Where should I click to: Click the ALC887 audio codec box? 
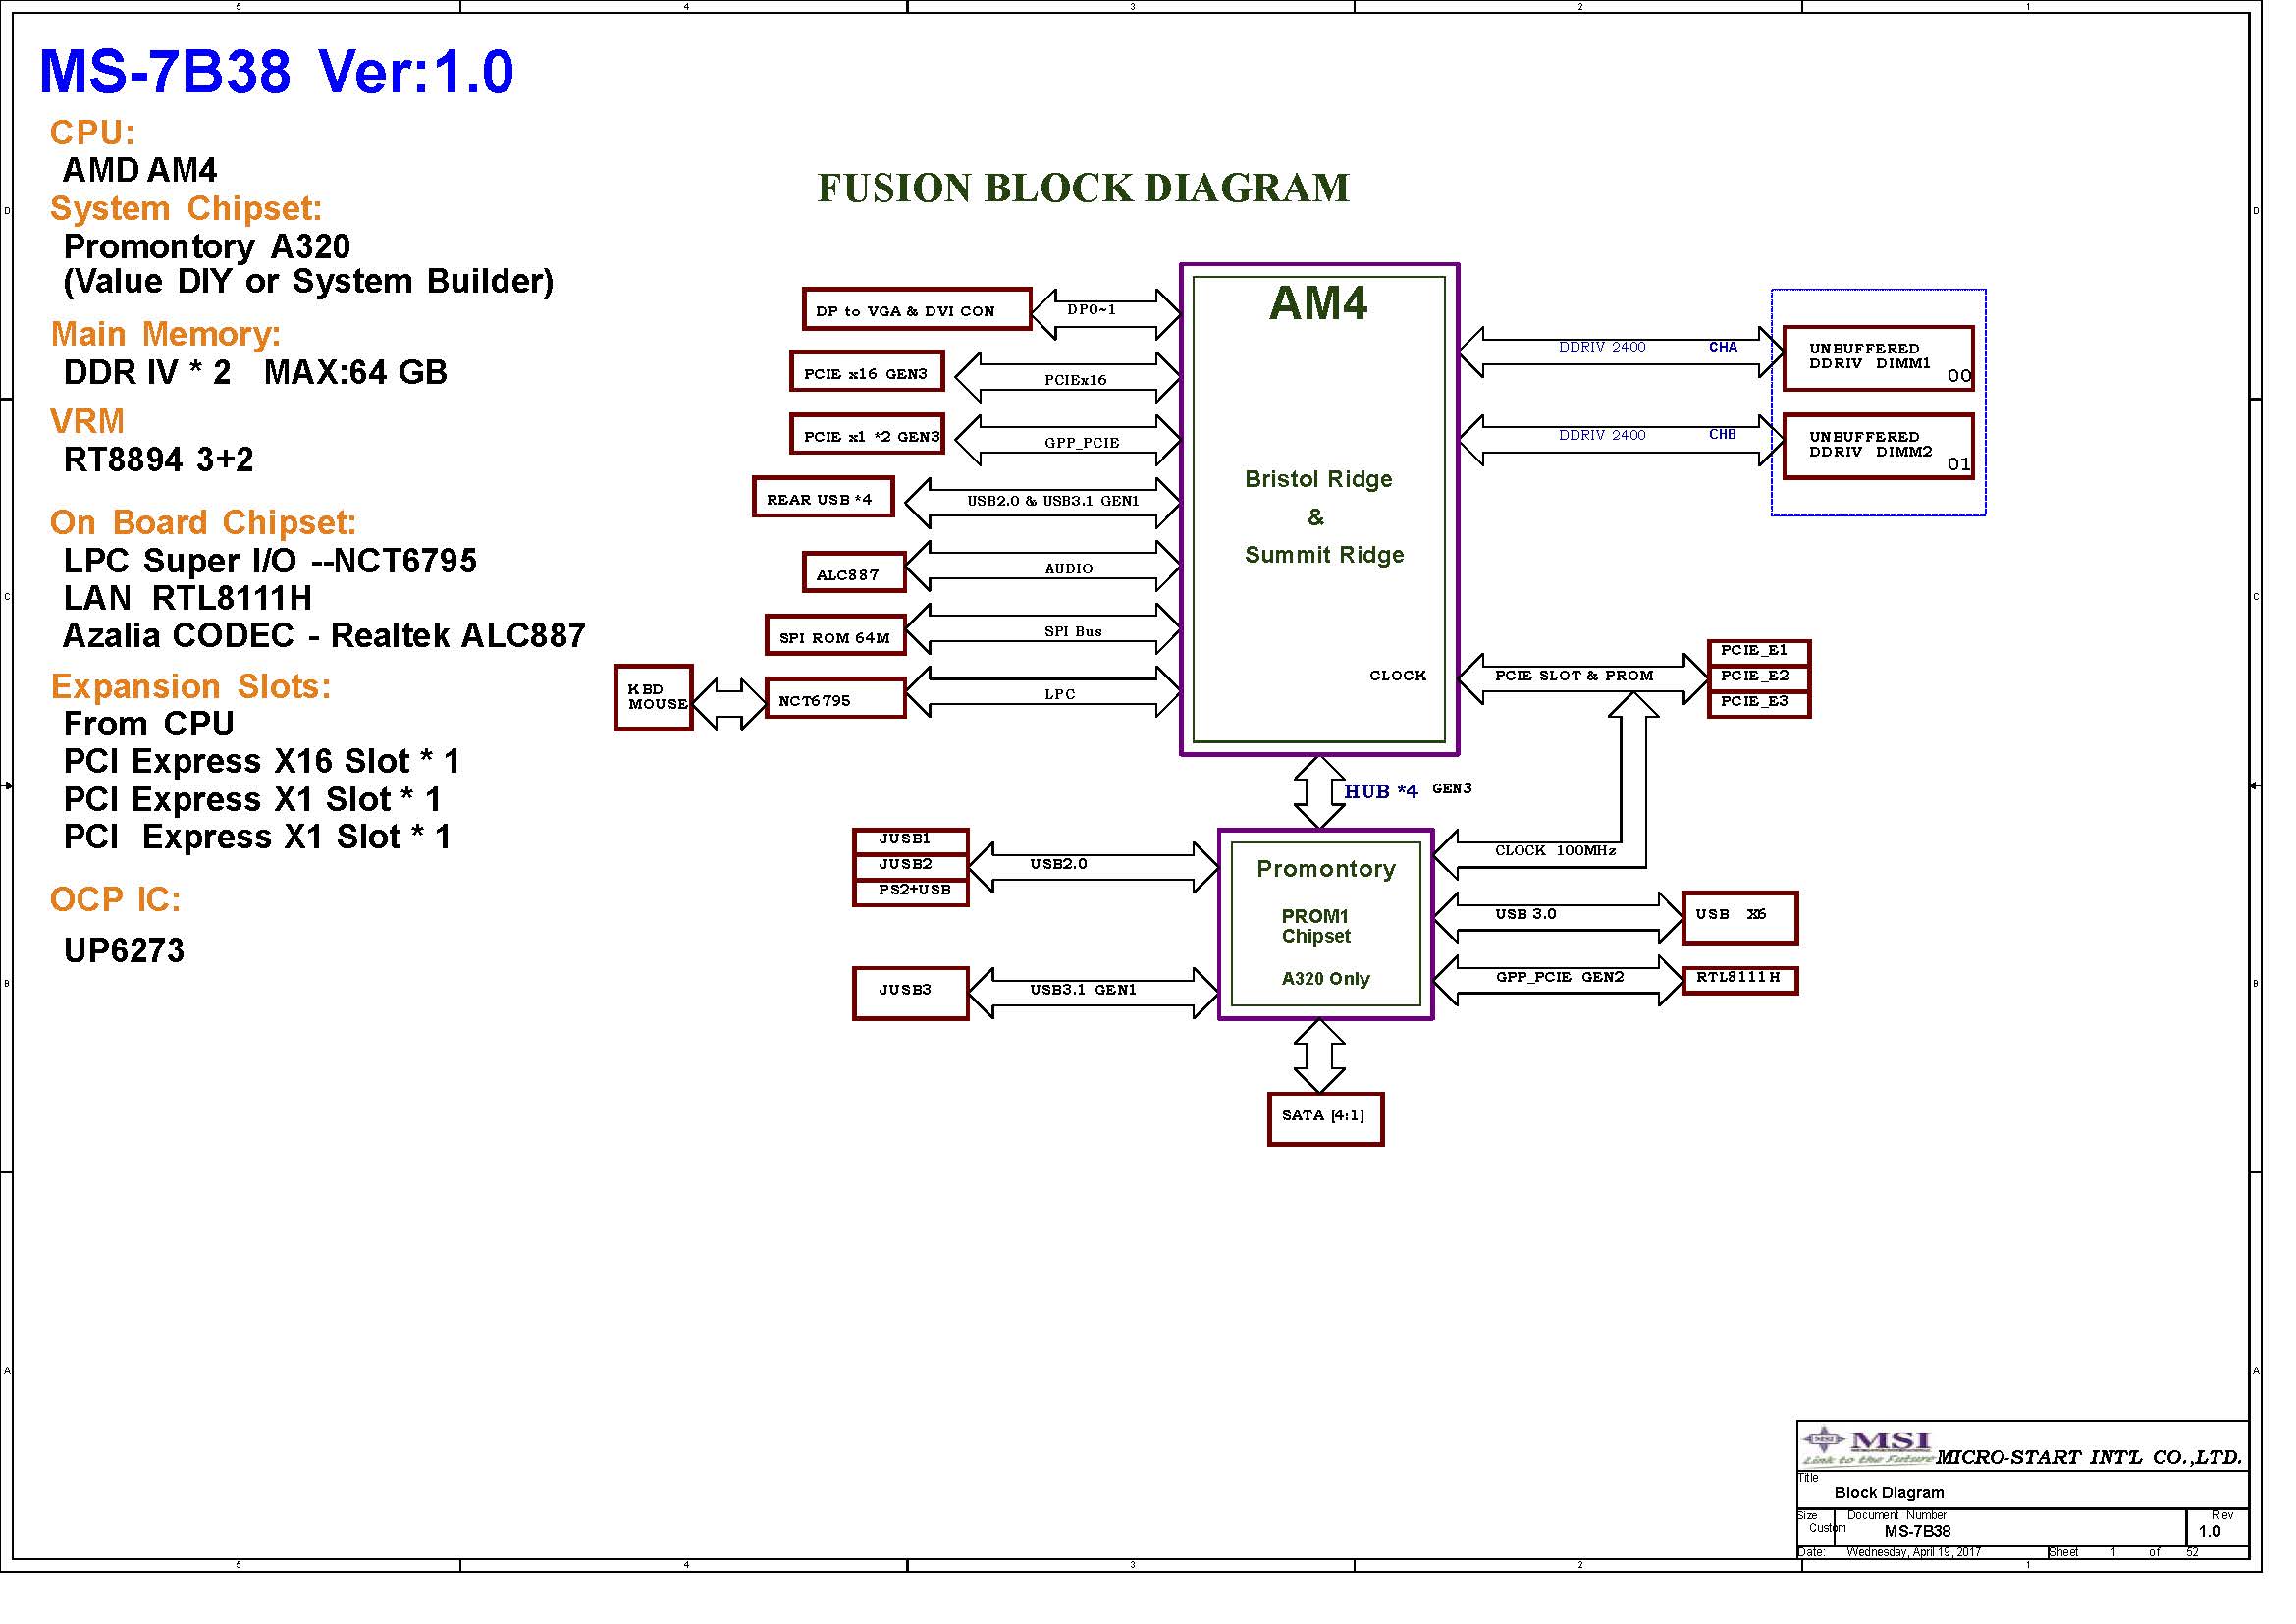point(853,574)
